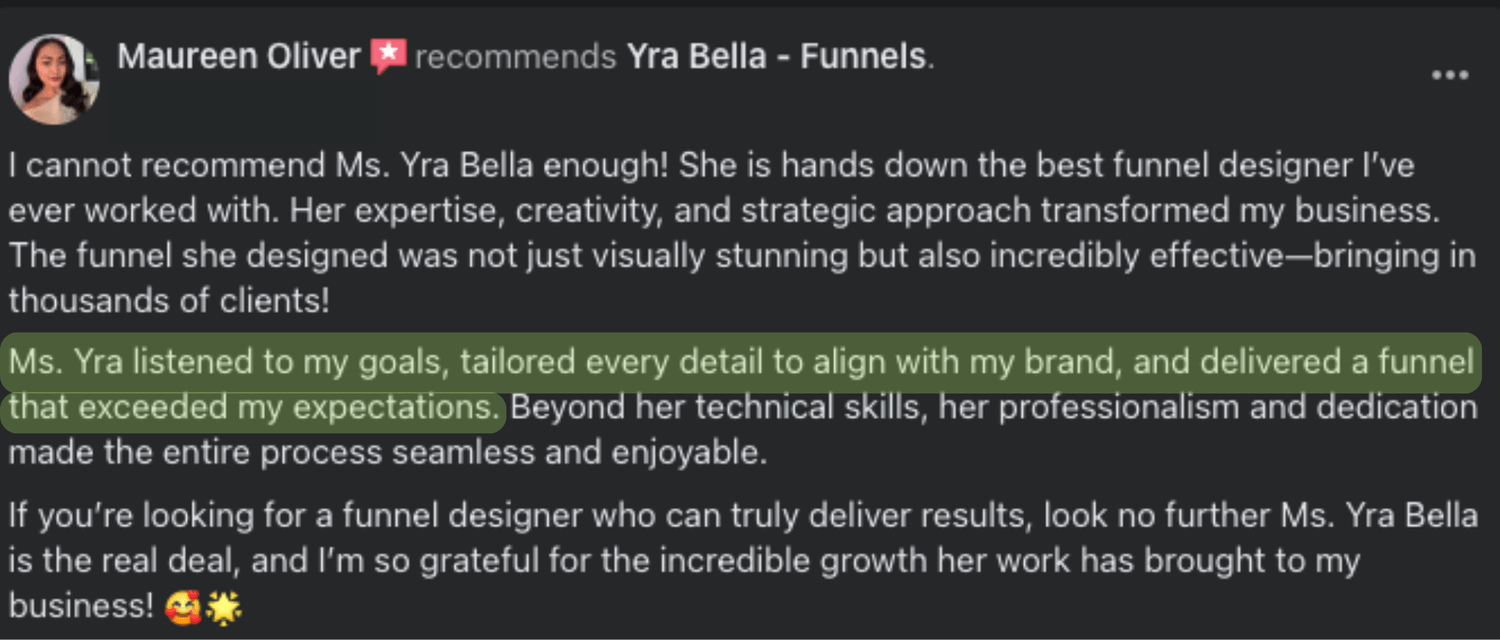
Task: Click the pink recommendation star badge
Action: click(388, 57)
